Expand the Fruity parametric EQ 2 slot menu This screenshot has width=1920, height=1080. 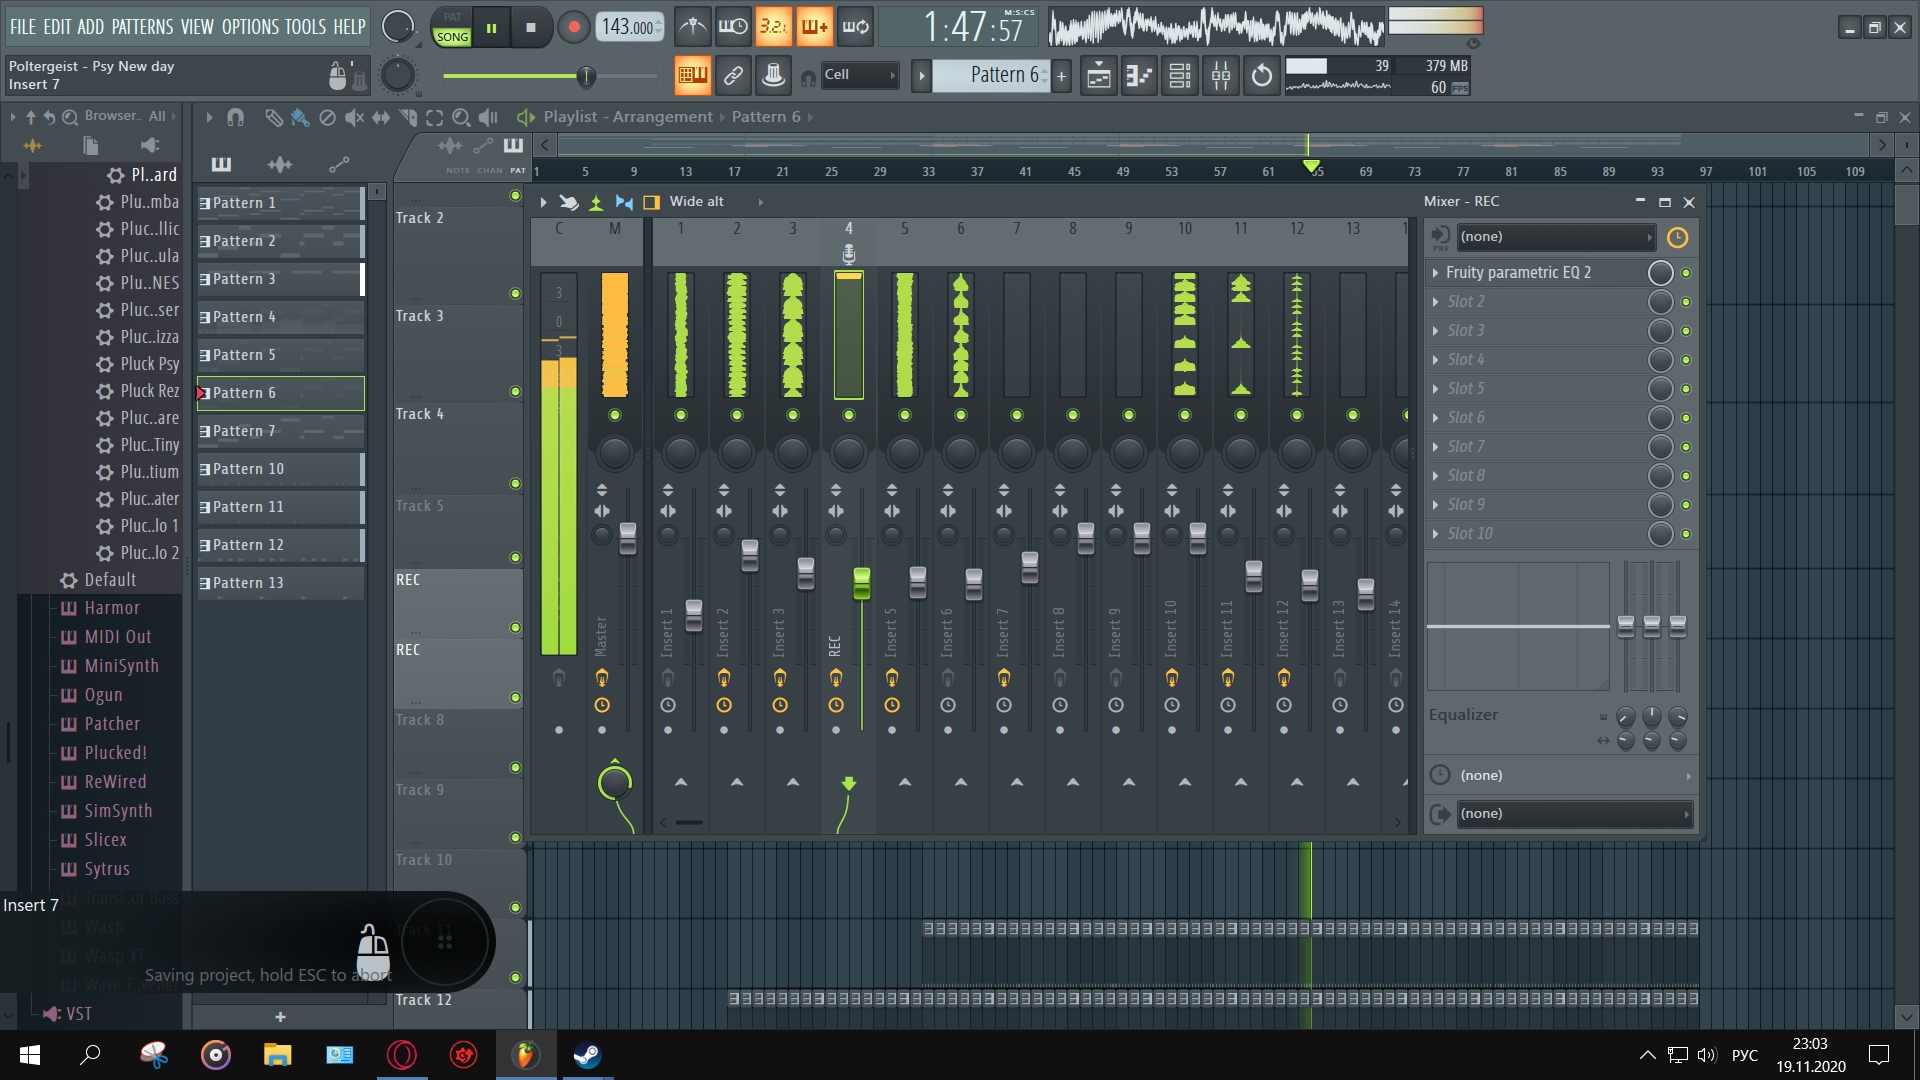tap(1436, 273)
